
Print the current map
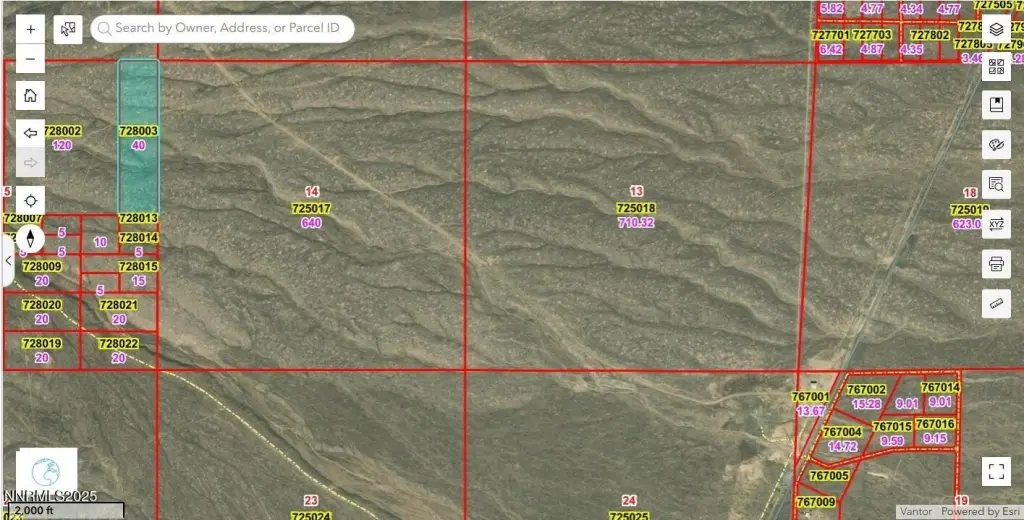point(996,264)
